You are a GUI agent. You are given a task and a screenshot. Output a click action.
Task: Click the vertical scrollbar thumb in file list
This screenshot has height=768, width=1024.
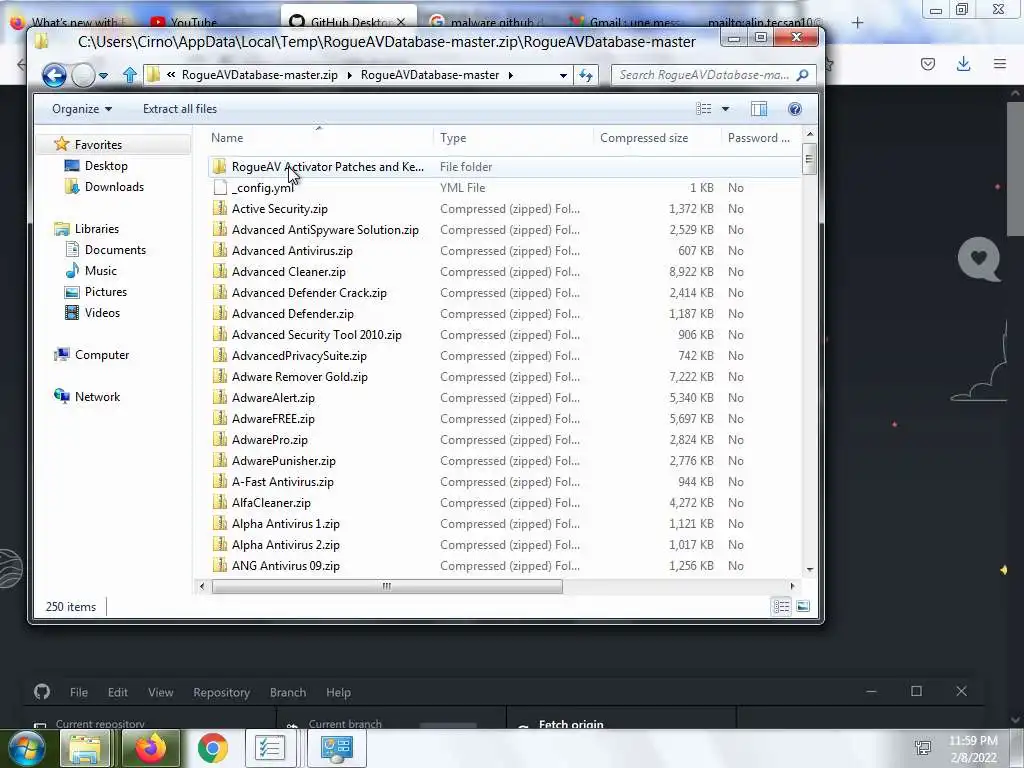click(809, 159)
